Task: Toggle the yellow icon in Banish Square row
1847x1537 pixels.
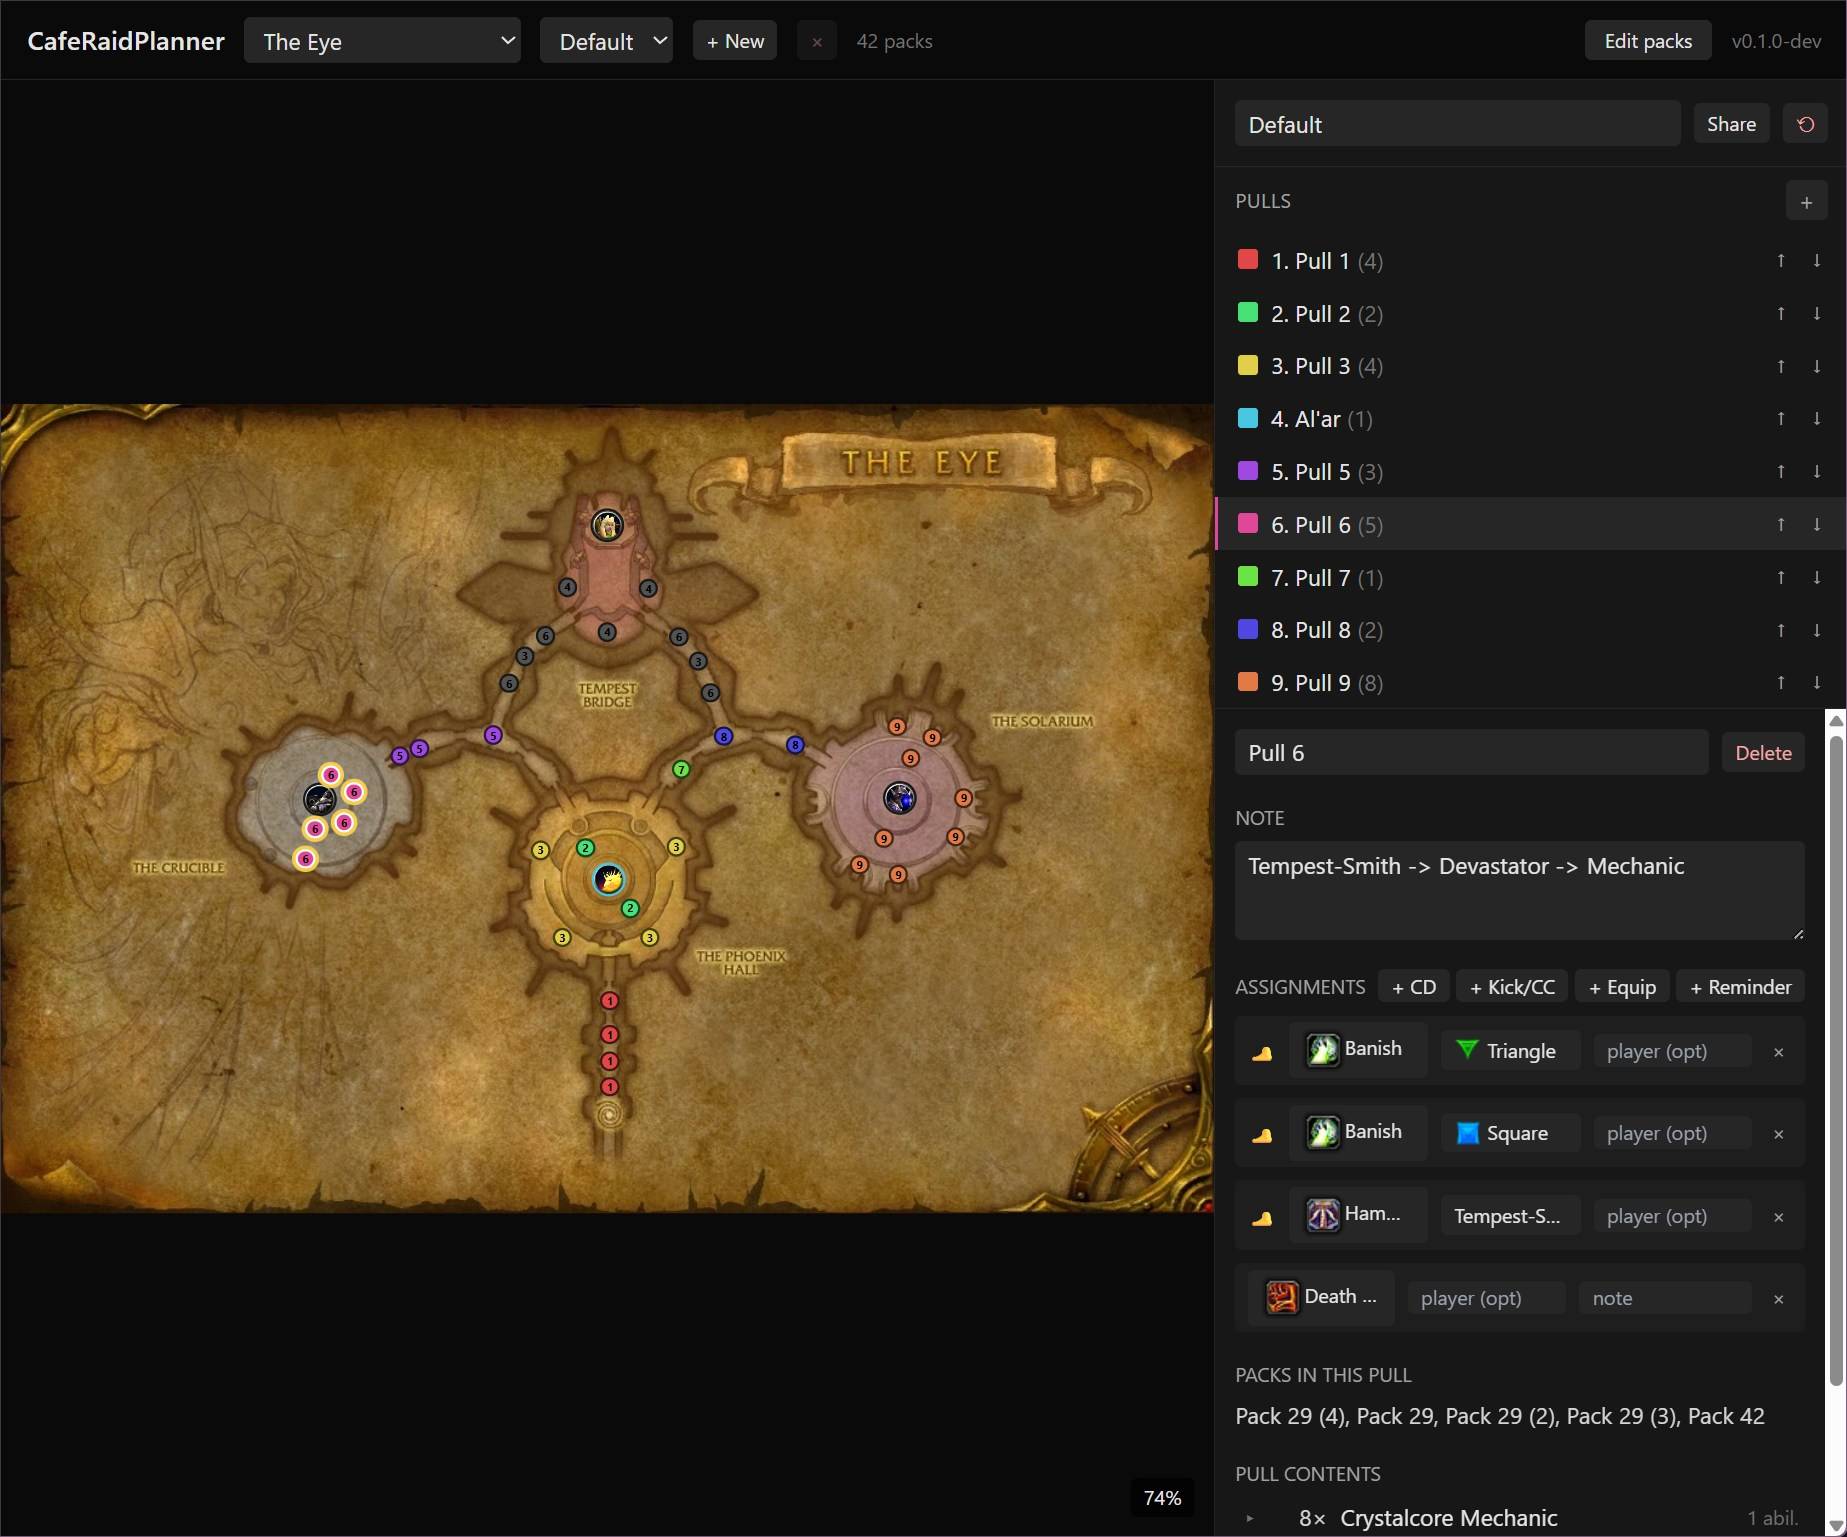Action: pyautogui.click(x=1262, y=1134)
